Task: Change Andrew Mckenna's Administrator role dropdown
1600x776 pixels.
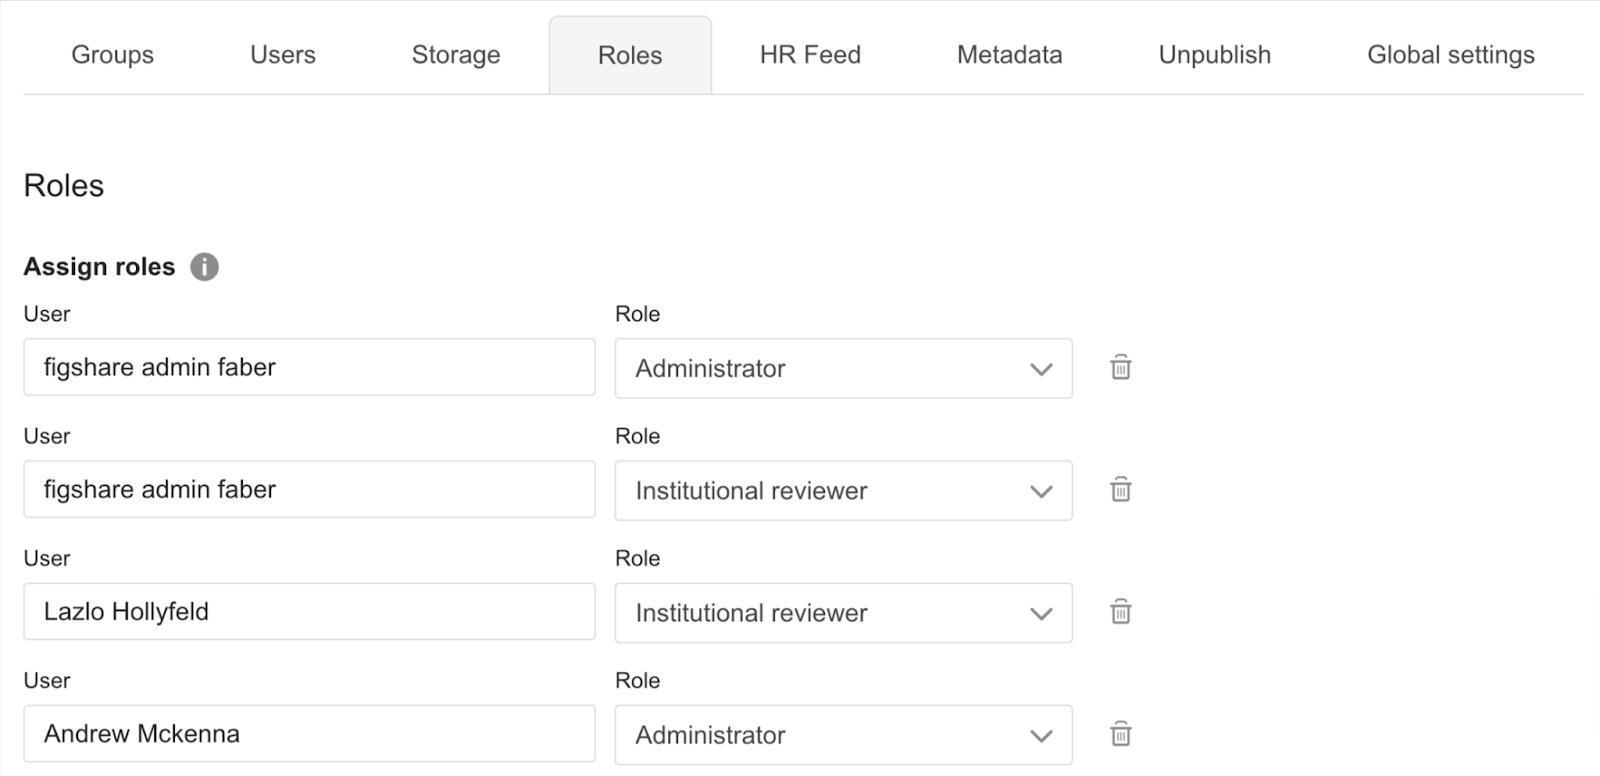Action: pos(843,735)
